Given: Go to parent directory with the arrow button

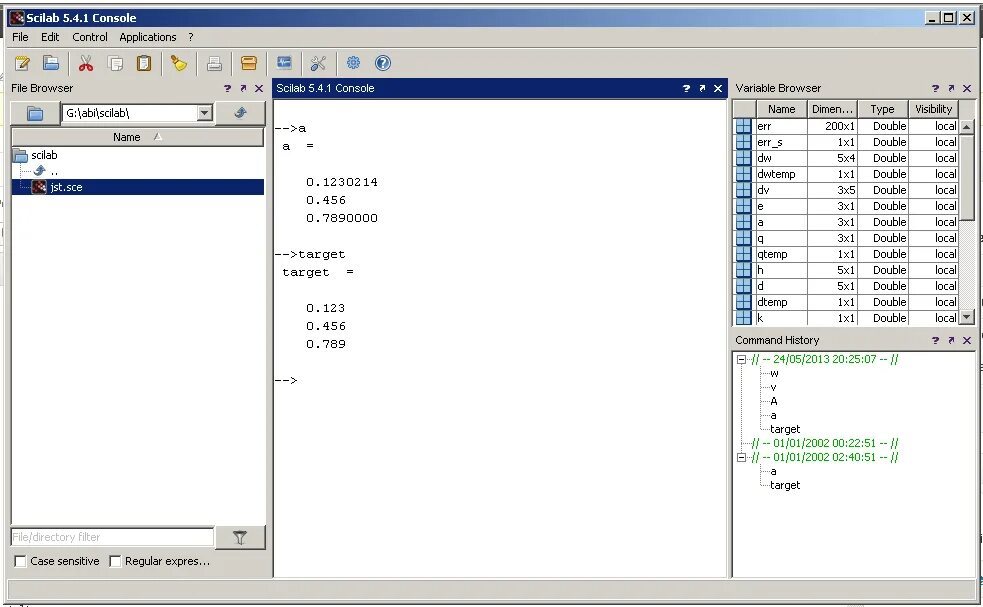Looking at the screenshot, I should (240, 113).
